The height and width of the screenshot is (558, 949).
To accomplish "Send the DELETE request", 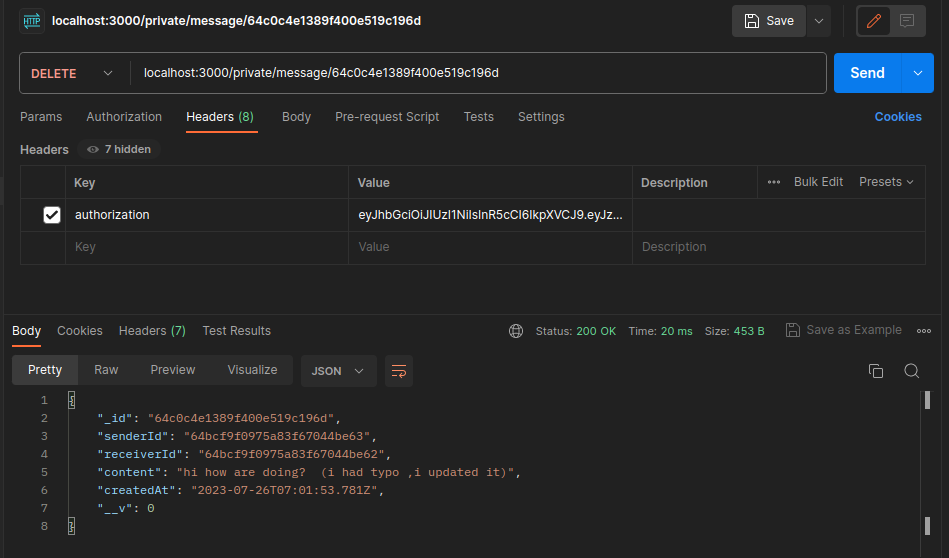I will (x=867, y=73).
